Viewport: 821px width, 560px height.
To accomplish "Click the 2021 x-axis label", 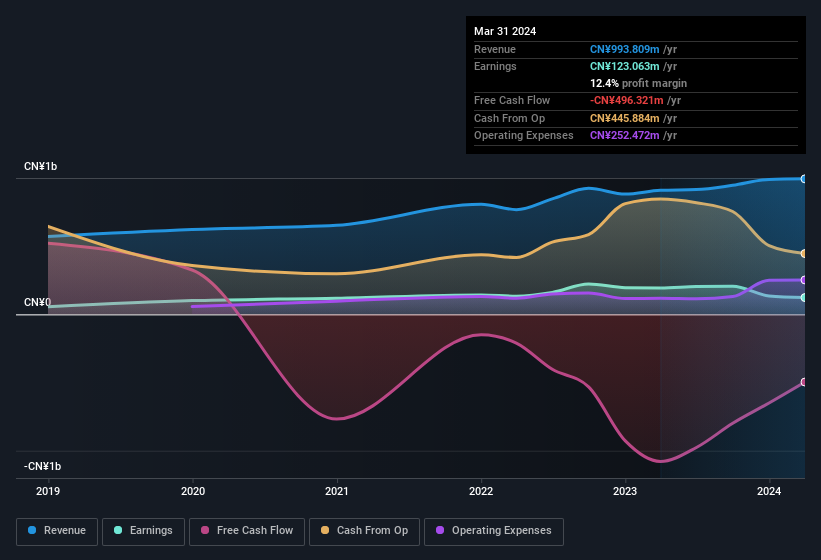I will click(337, 491).
